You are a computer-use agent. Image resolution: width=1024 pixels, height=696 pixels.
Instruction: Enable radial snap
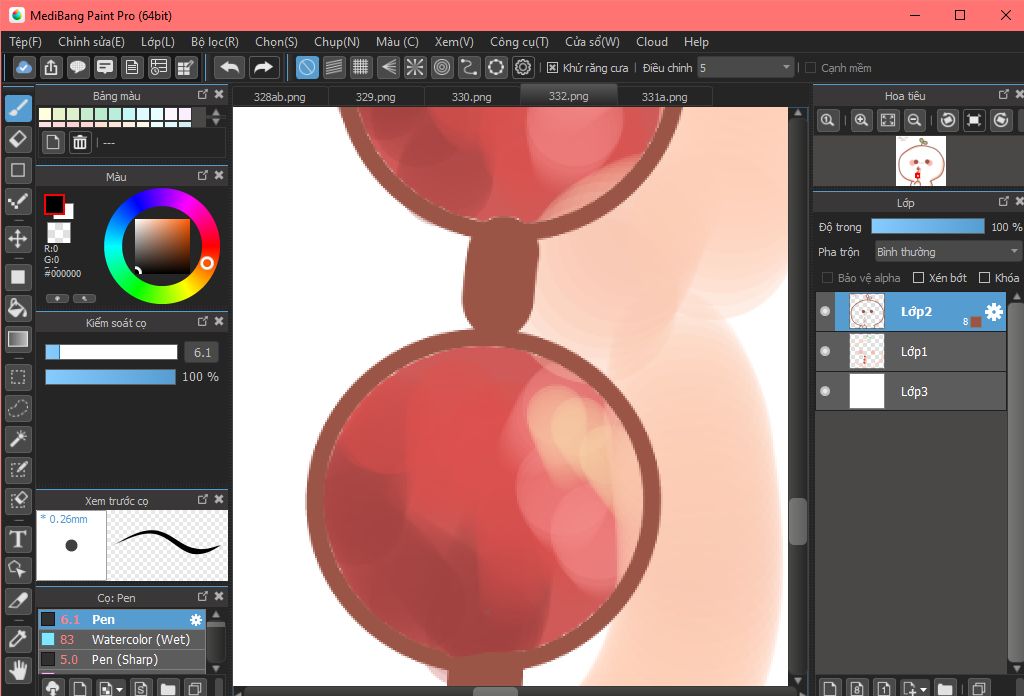(415, 67)
